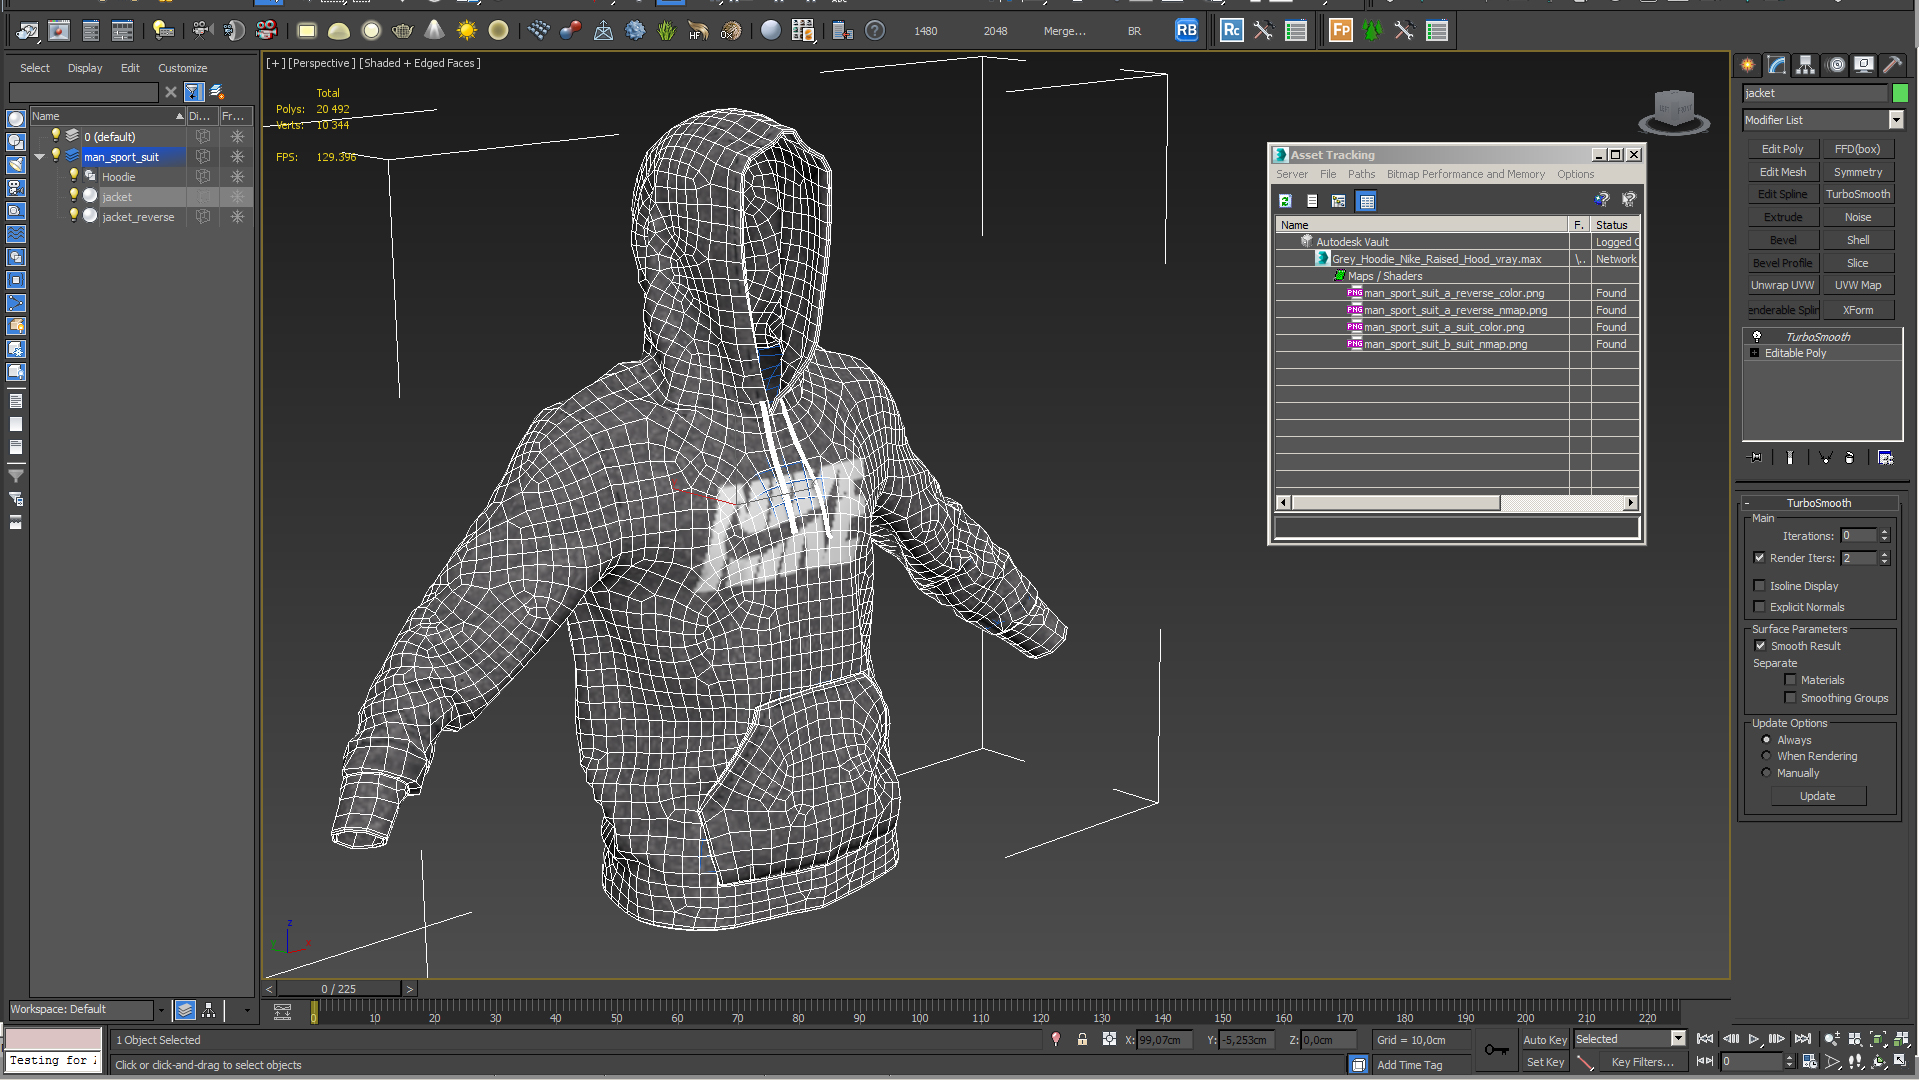Open the Modify command panel tab
Screen dimensions: 1920x1080
[1777, 65]
